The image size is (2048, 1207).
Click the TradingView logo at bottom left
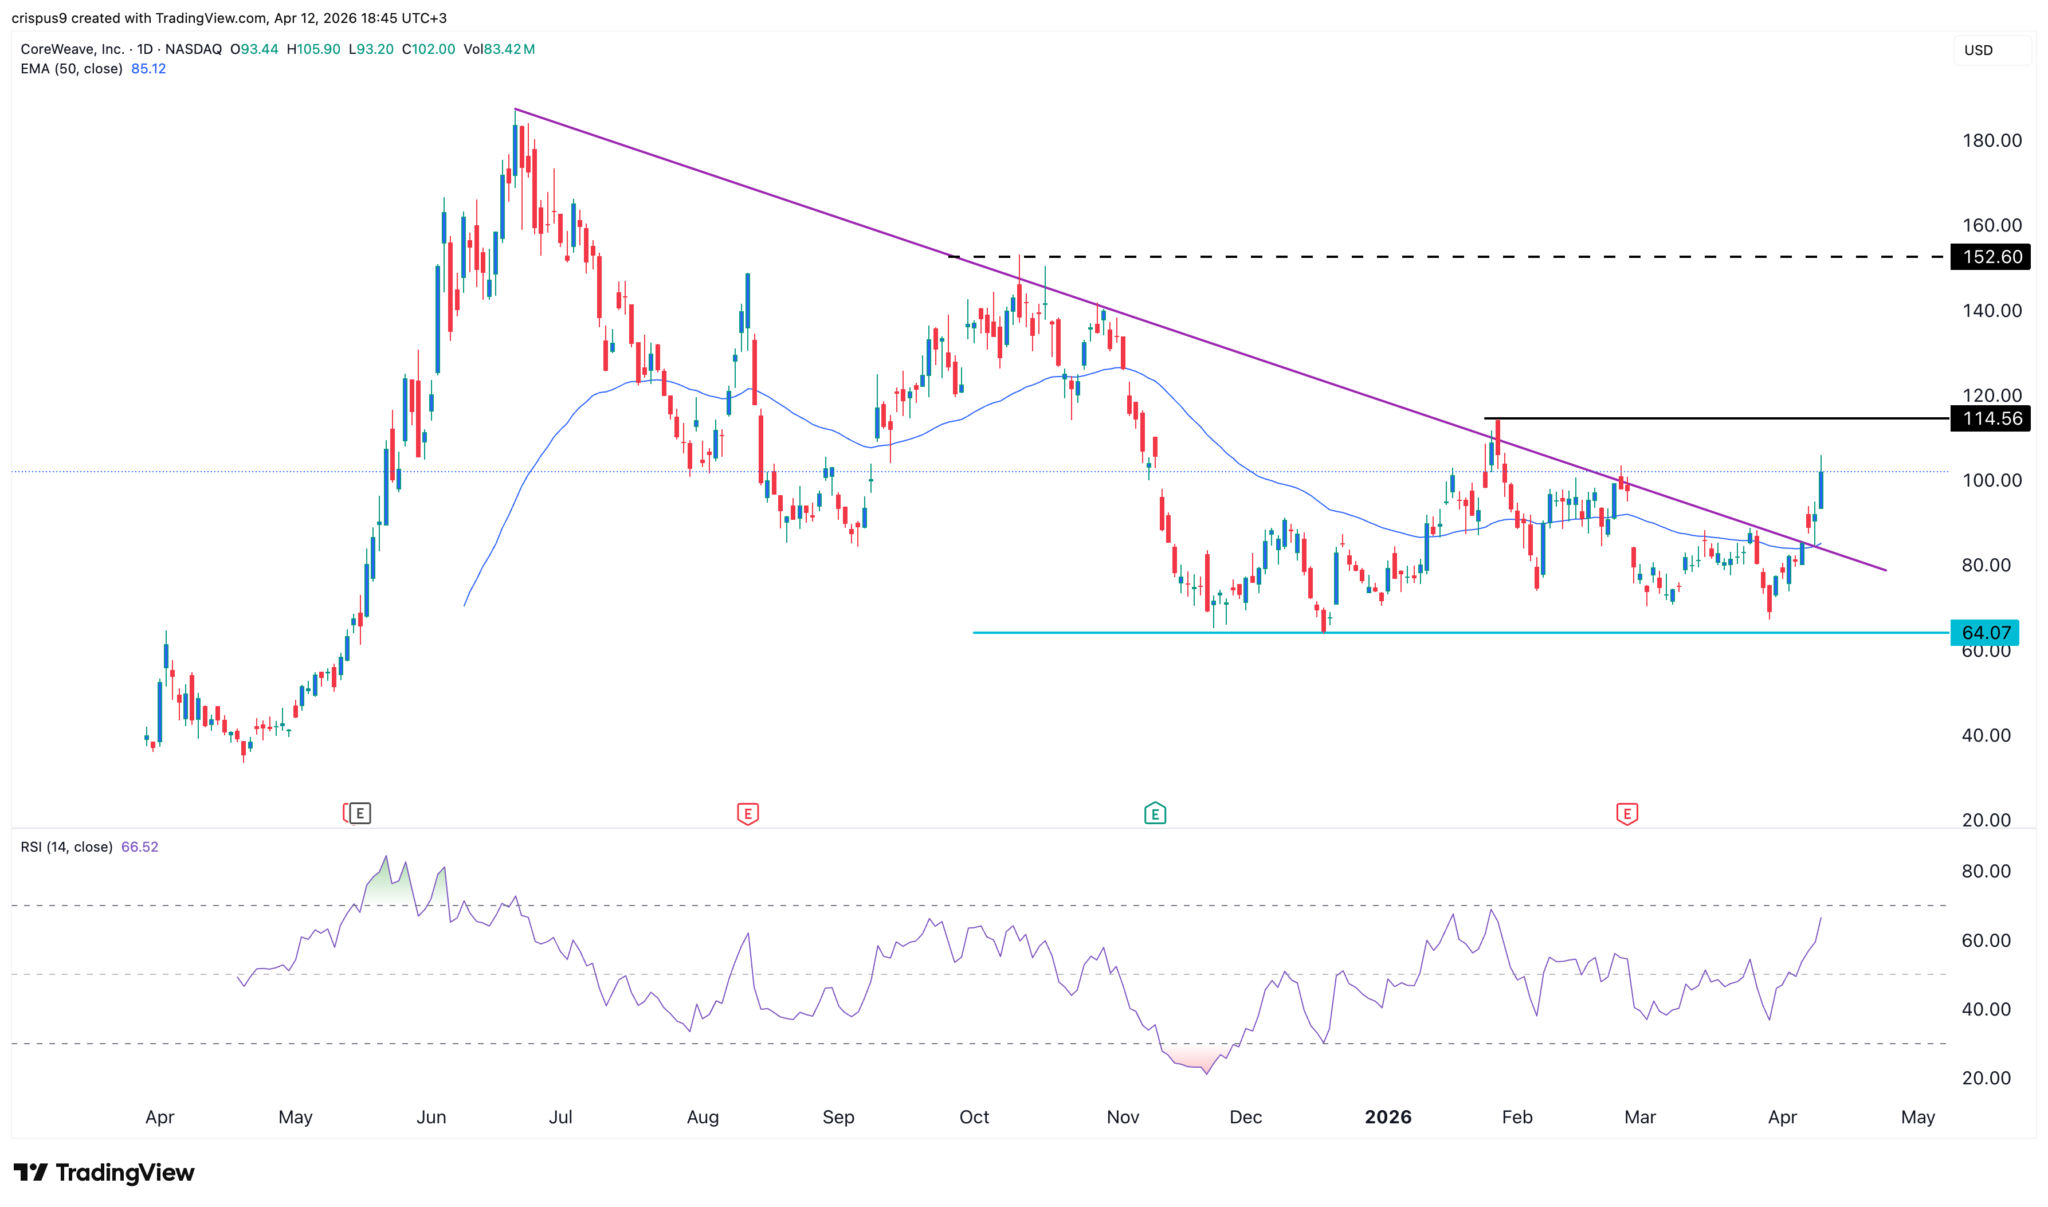104,1172
